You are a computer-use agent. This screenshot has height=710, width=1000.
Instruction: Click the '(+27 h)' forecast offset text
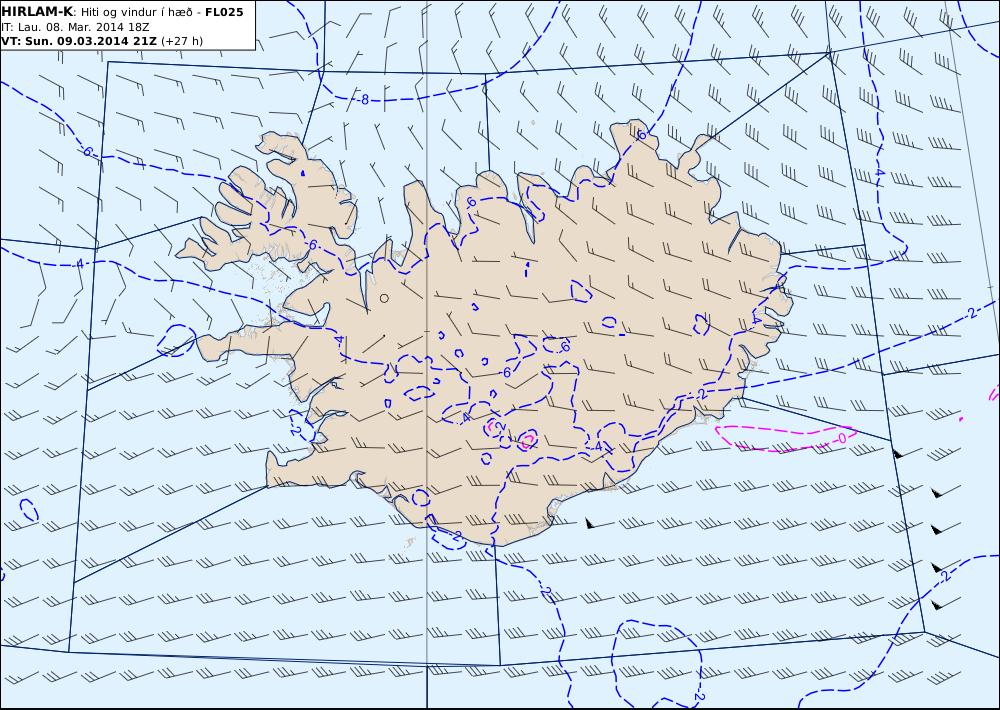pyautogui.click(x=182, y=41)
